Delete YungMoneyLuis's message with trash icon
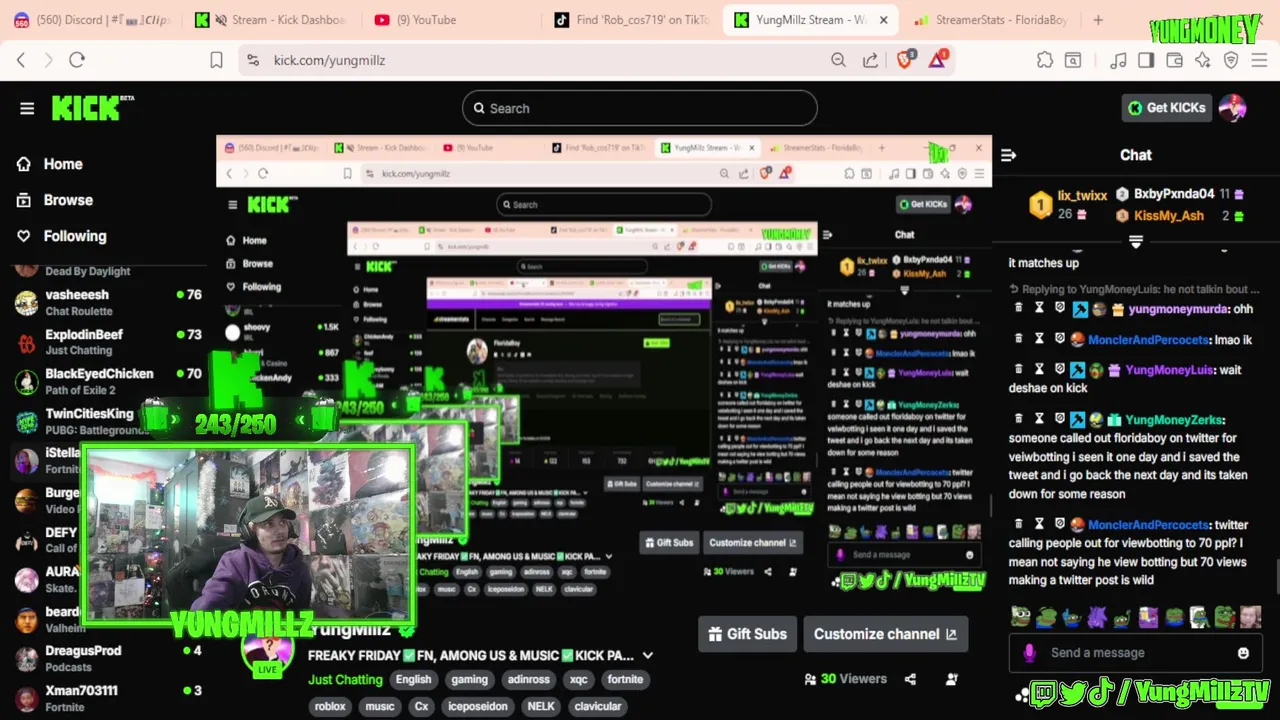Image resolution: width=1280 pixels, height=720 pixels. coord(1019,369)
